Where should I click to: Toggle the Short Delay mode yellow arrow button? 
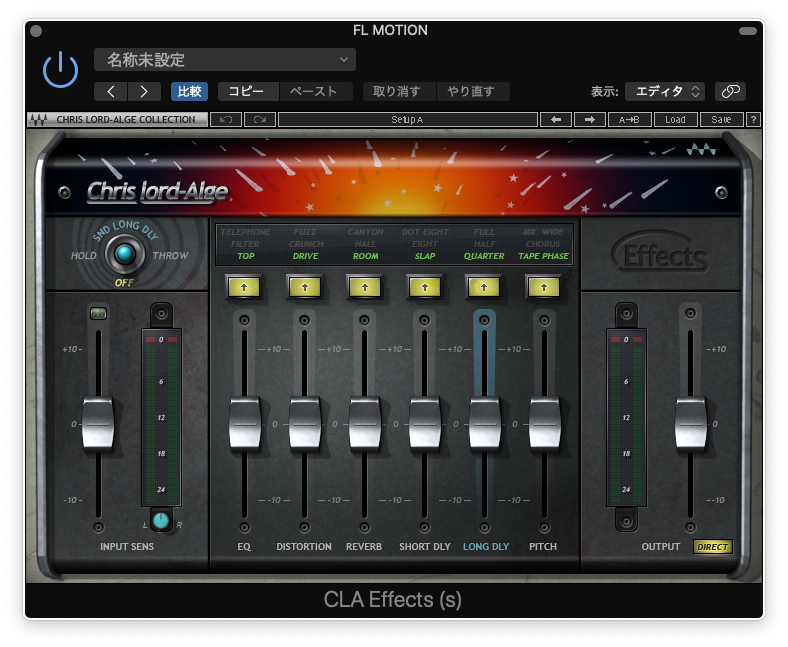pos(425,288)
